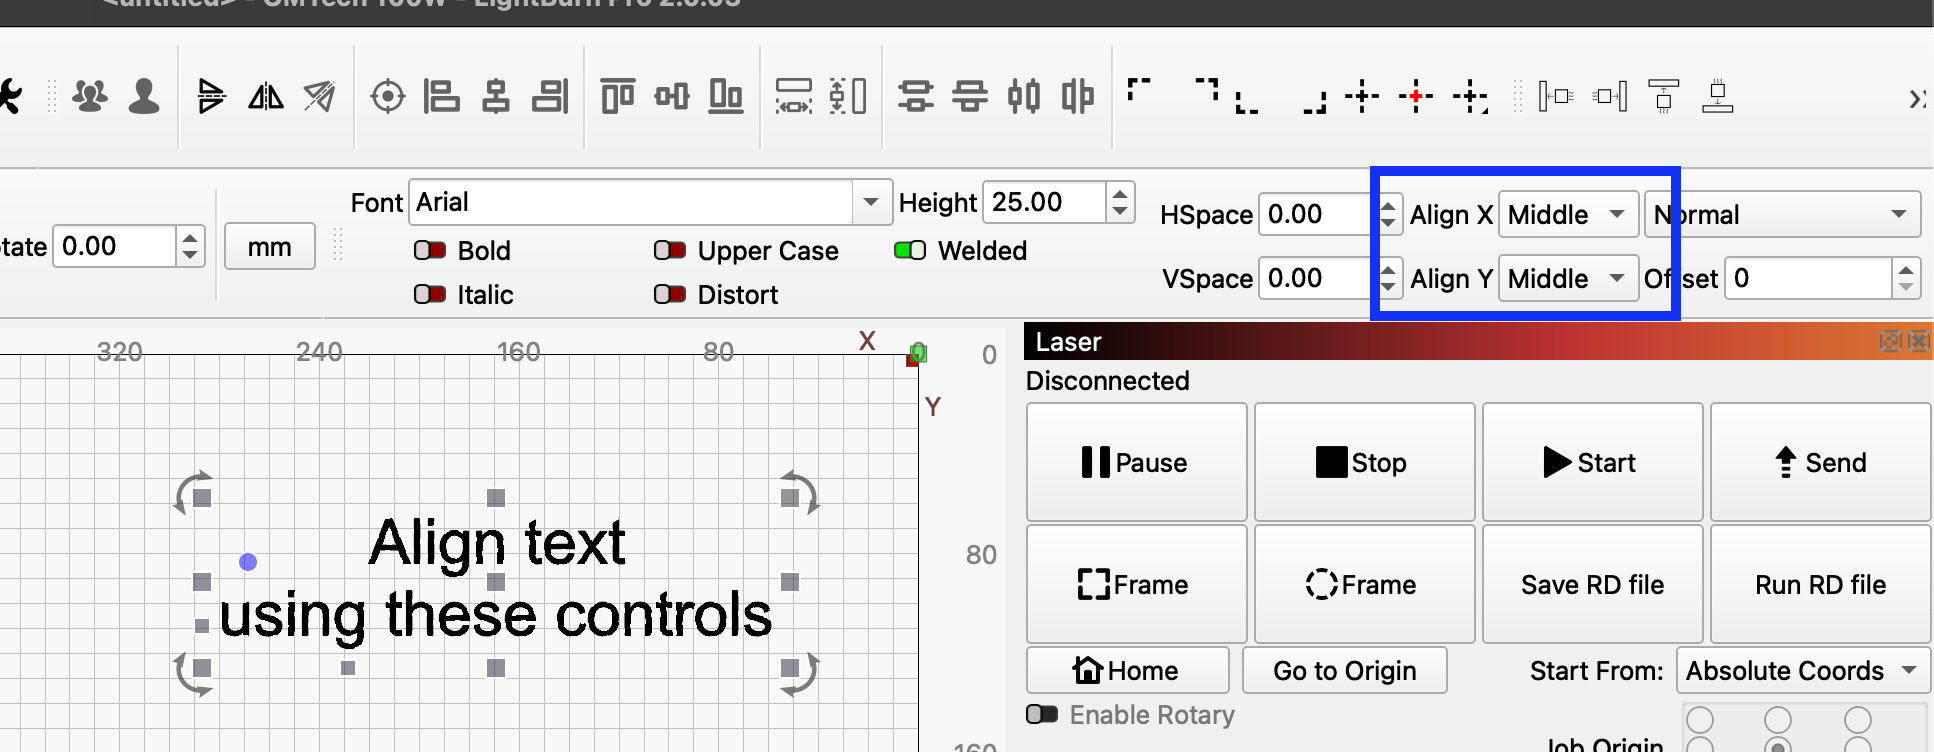Align selected objects' centers with the target icon
The height and width of the screenshot is (752, 1934).
(388, 97)
